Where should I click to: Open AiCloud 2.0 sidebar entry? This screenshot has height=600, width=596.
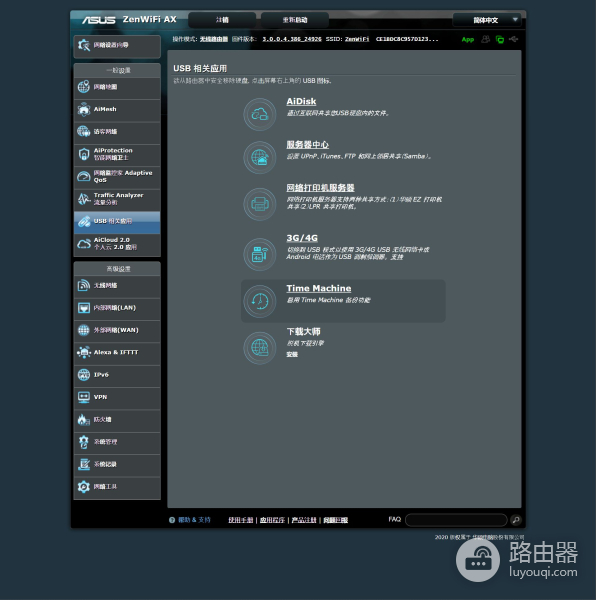[x=117, y=244]
